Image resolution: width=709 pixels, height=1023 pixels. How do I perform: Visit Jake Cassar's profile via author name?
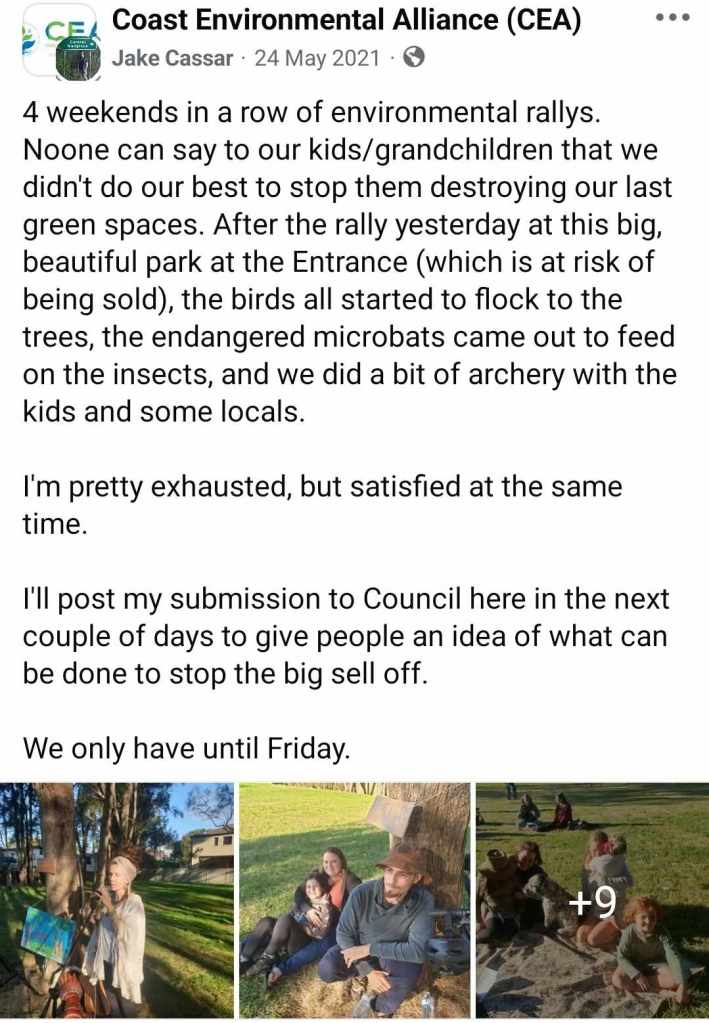coord(173,58)
